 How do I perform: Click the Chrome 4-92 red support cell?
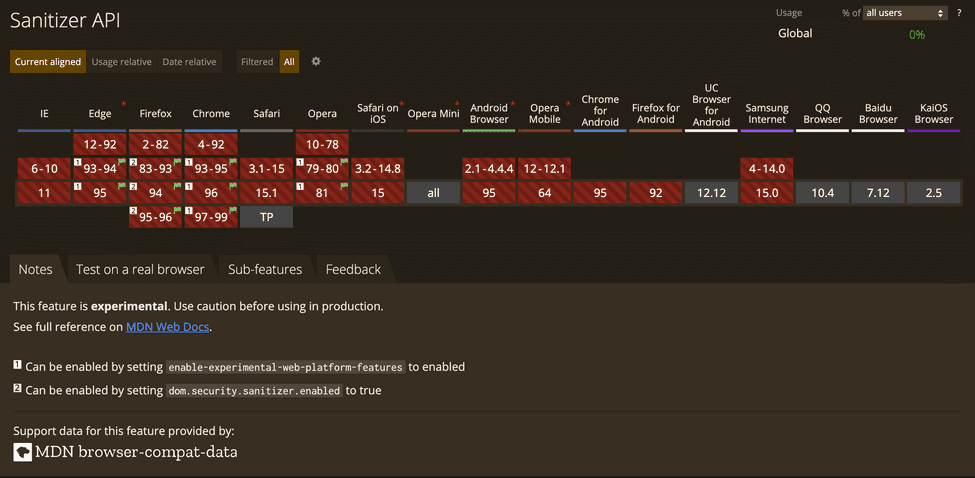211,144
